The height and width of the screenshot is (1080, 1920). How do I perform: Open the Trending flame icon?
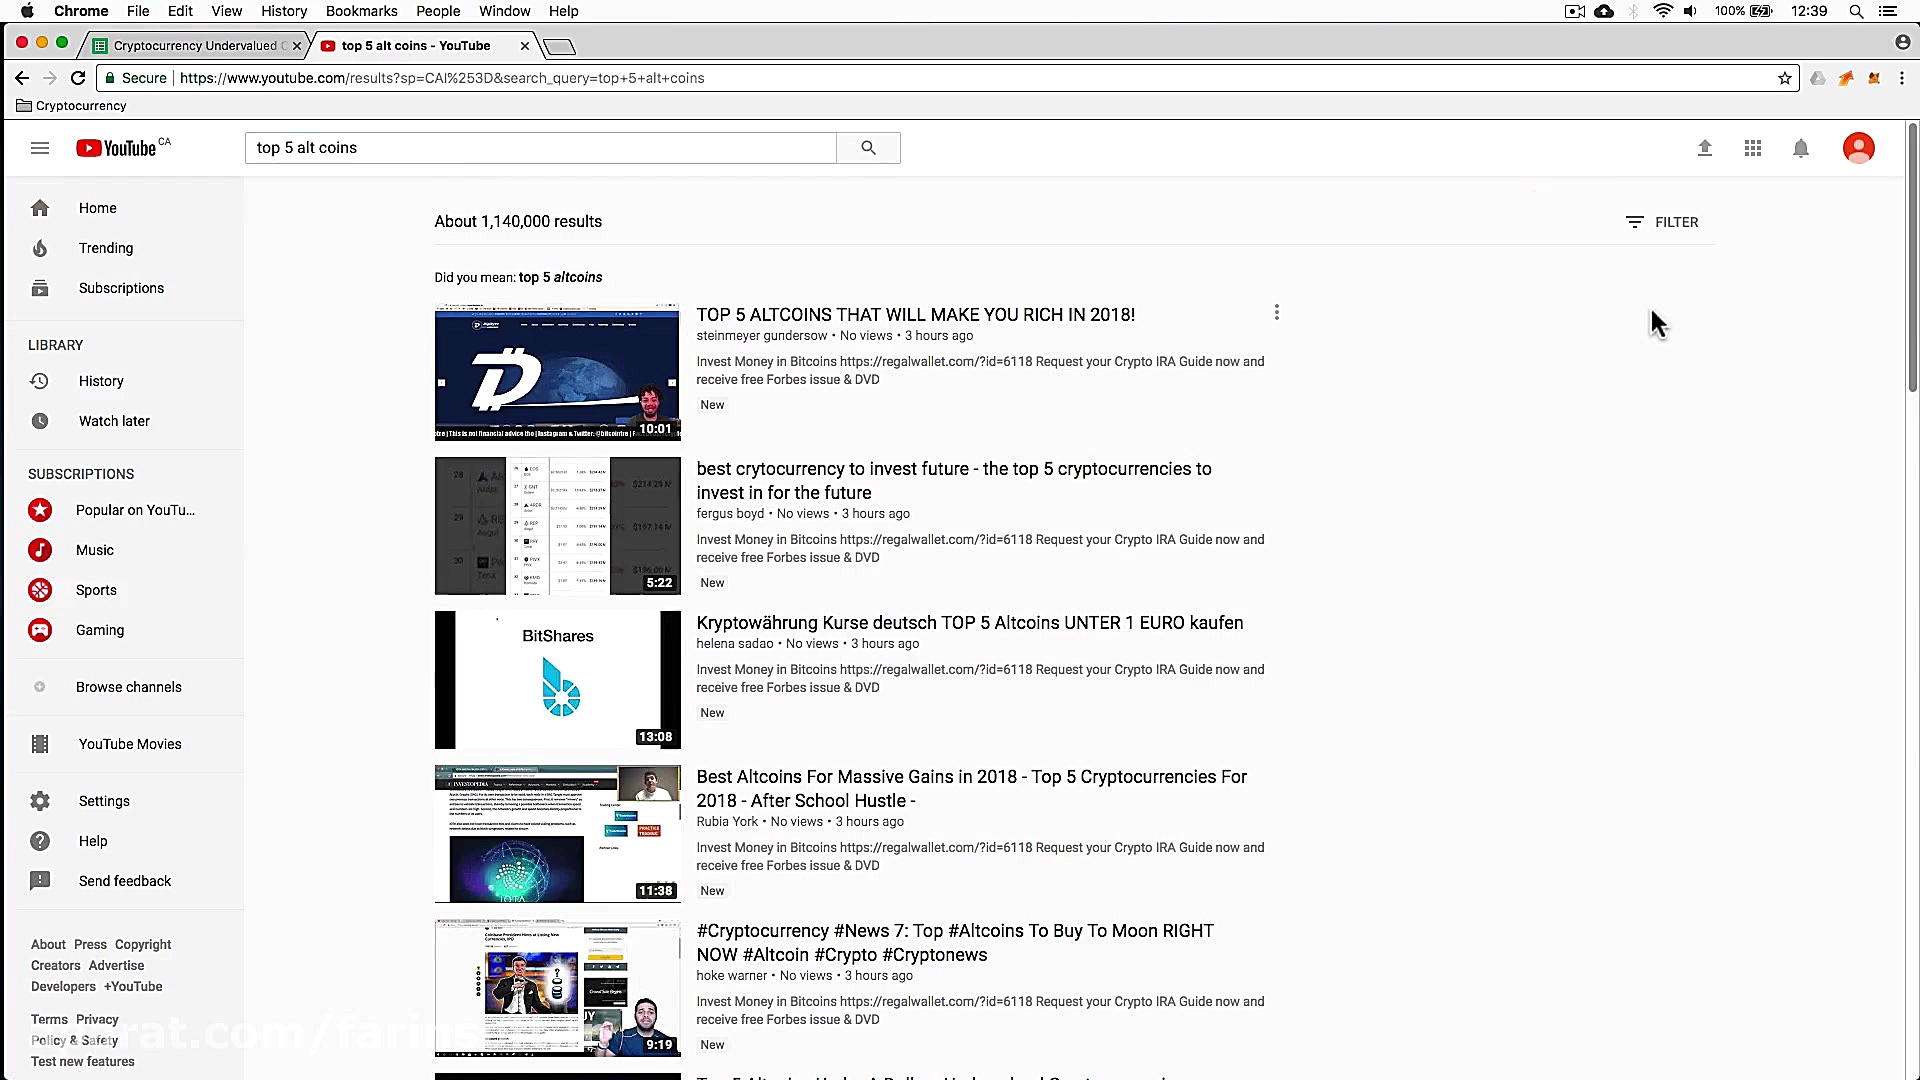pyautogui.click(x=40, y=248)
